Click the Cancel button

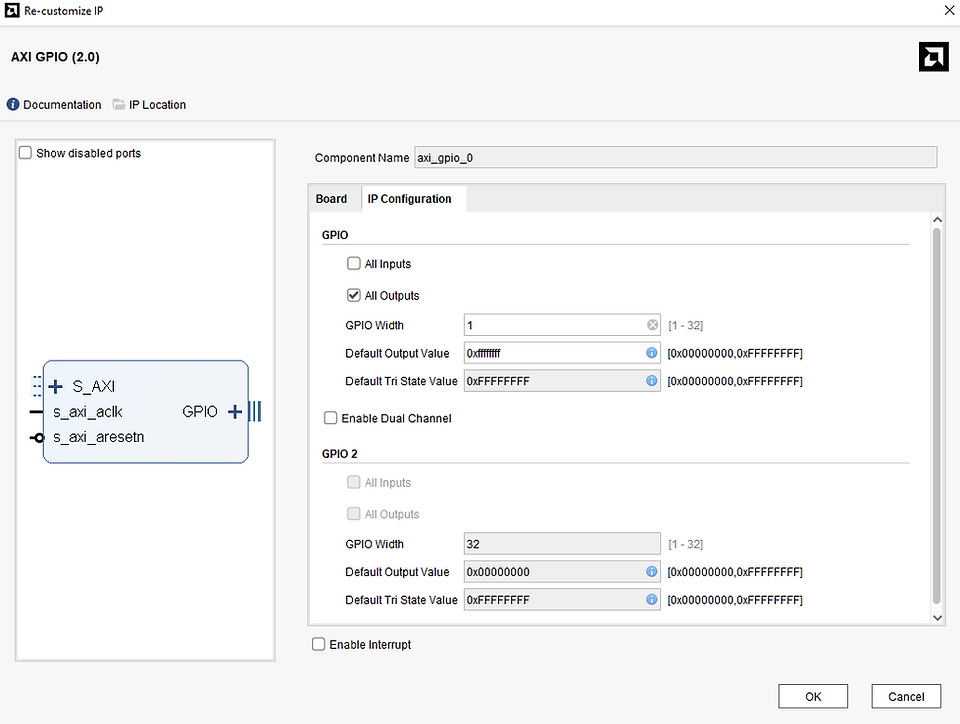906,696
